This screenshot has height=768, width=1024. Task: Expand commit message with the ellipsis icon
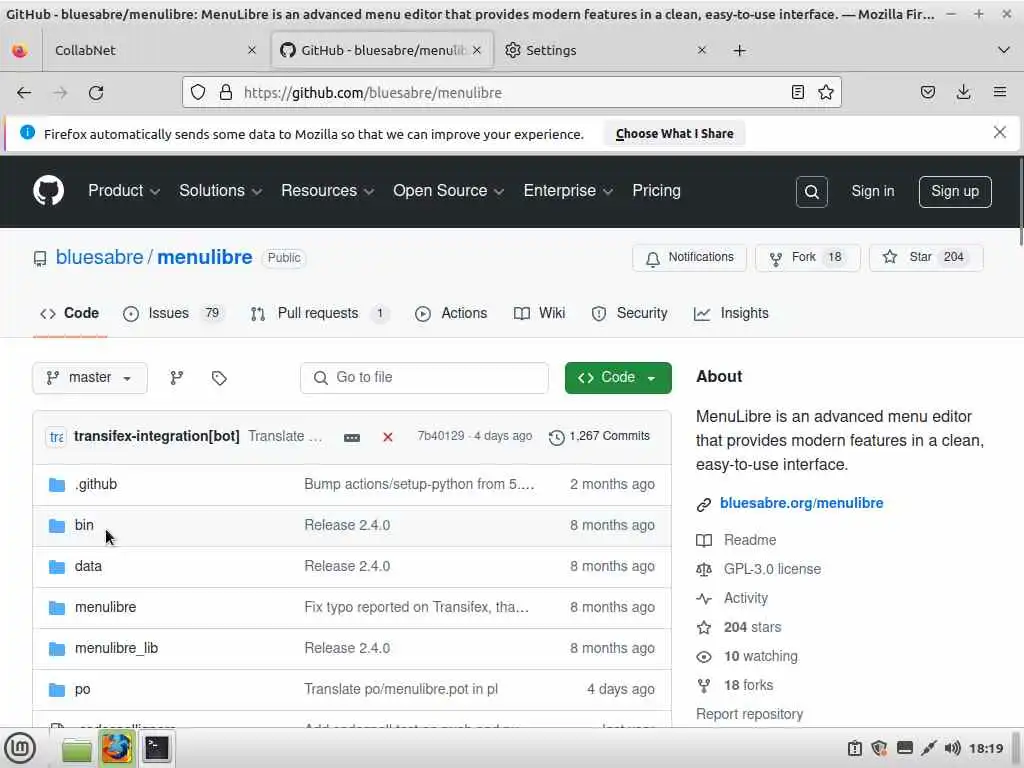pyautogui.click(x=351, y=438)
